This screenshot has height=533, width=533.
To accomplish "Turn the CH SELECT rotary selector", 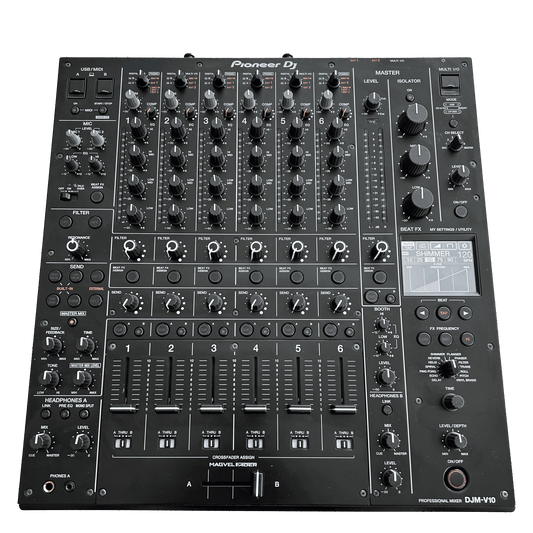I will [x=456, y=144].
